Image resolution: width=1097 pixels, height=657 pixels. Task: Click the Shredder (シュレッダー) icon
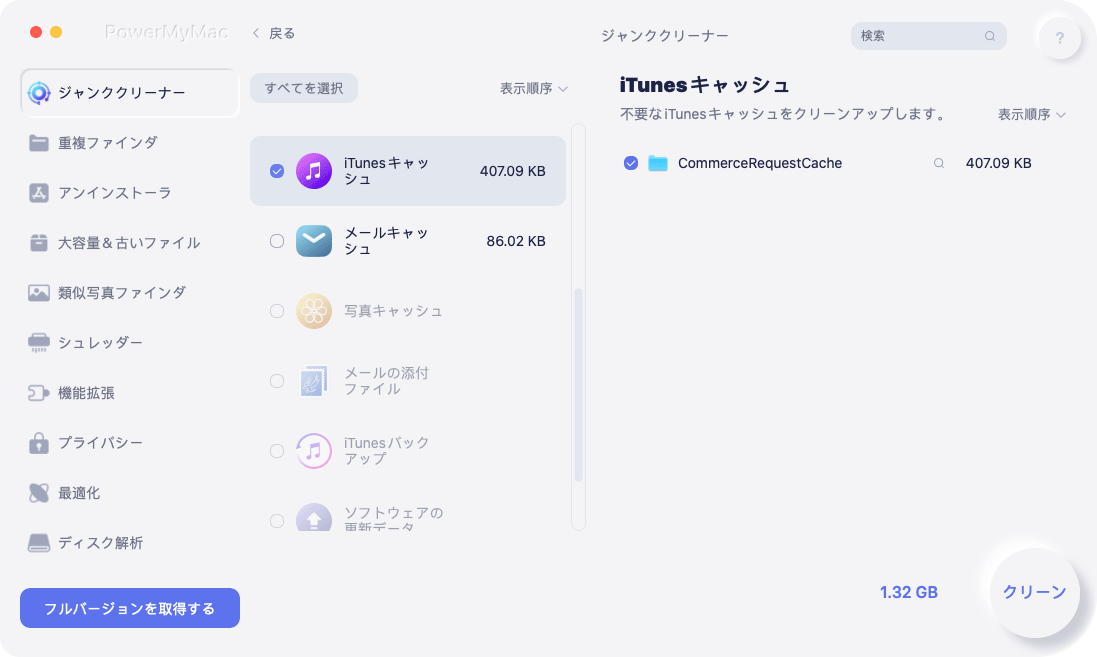click(39, 343)
